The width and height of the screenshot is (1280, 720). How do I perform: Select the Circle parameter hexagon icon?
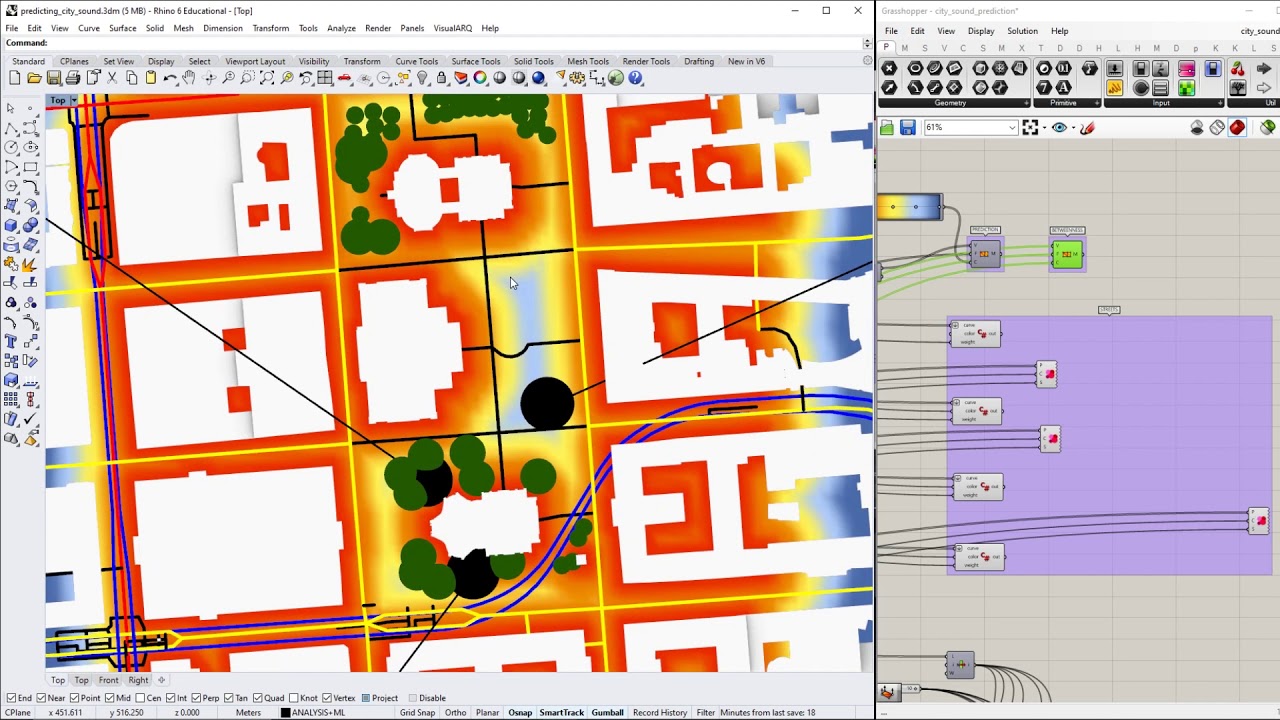(x=916, y=68)
